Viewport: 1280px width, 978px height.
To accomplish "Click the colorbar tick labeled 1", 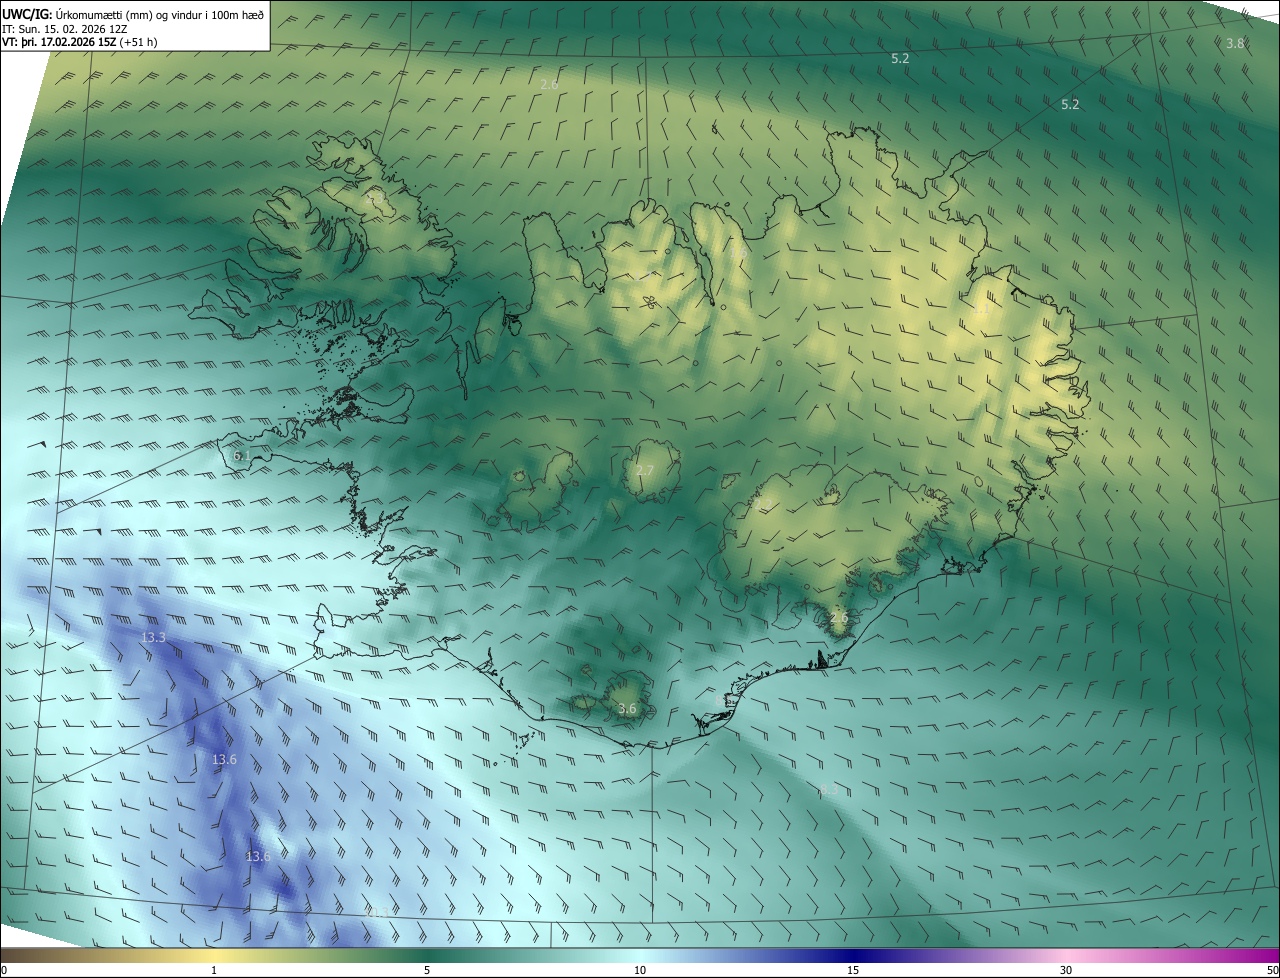I will click(214, 970).
